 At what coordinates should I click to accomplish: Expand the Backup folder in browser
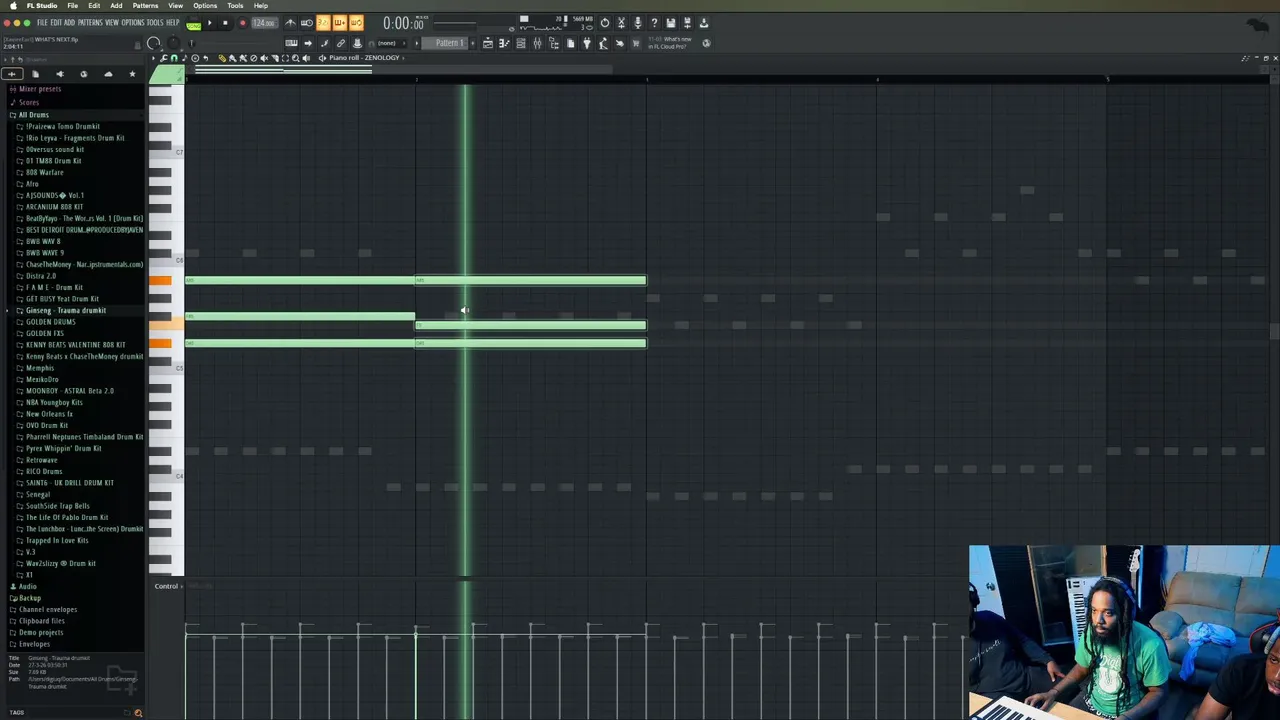[30, 598]
